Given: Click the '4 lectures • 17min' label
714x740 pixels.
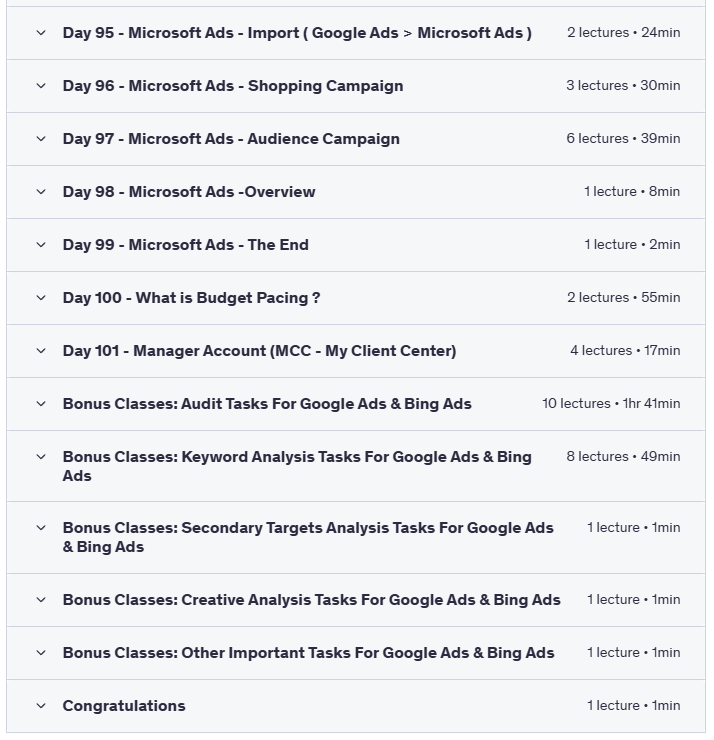Looking at the screenshot, I should click(x=625, y=351).
